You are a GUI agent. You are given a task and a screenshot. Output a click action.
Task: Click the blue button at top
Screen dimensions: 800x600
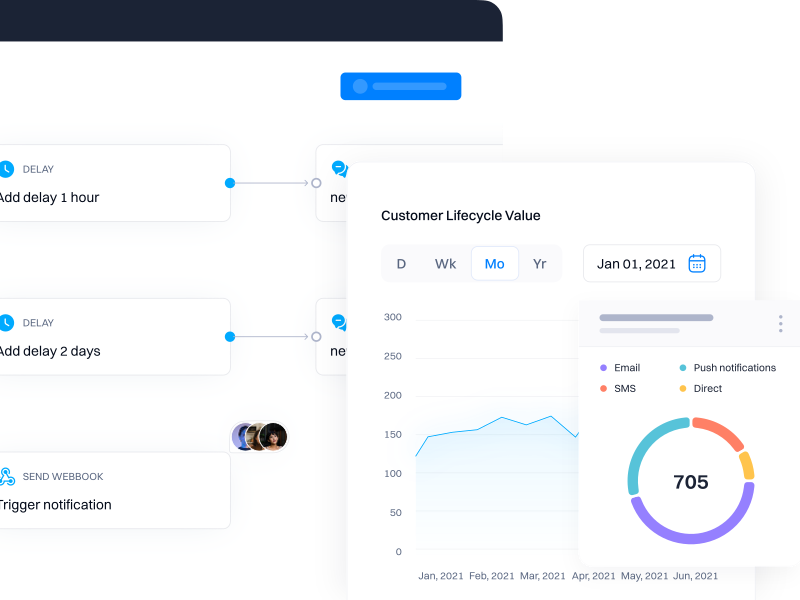pos(400,86)
